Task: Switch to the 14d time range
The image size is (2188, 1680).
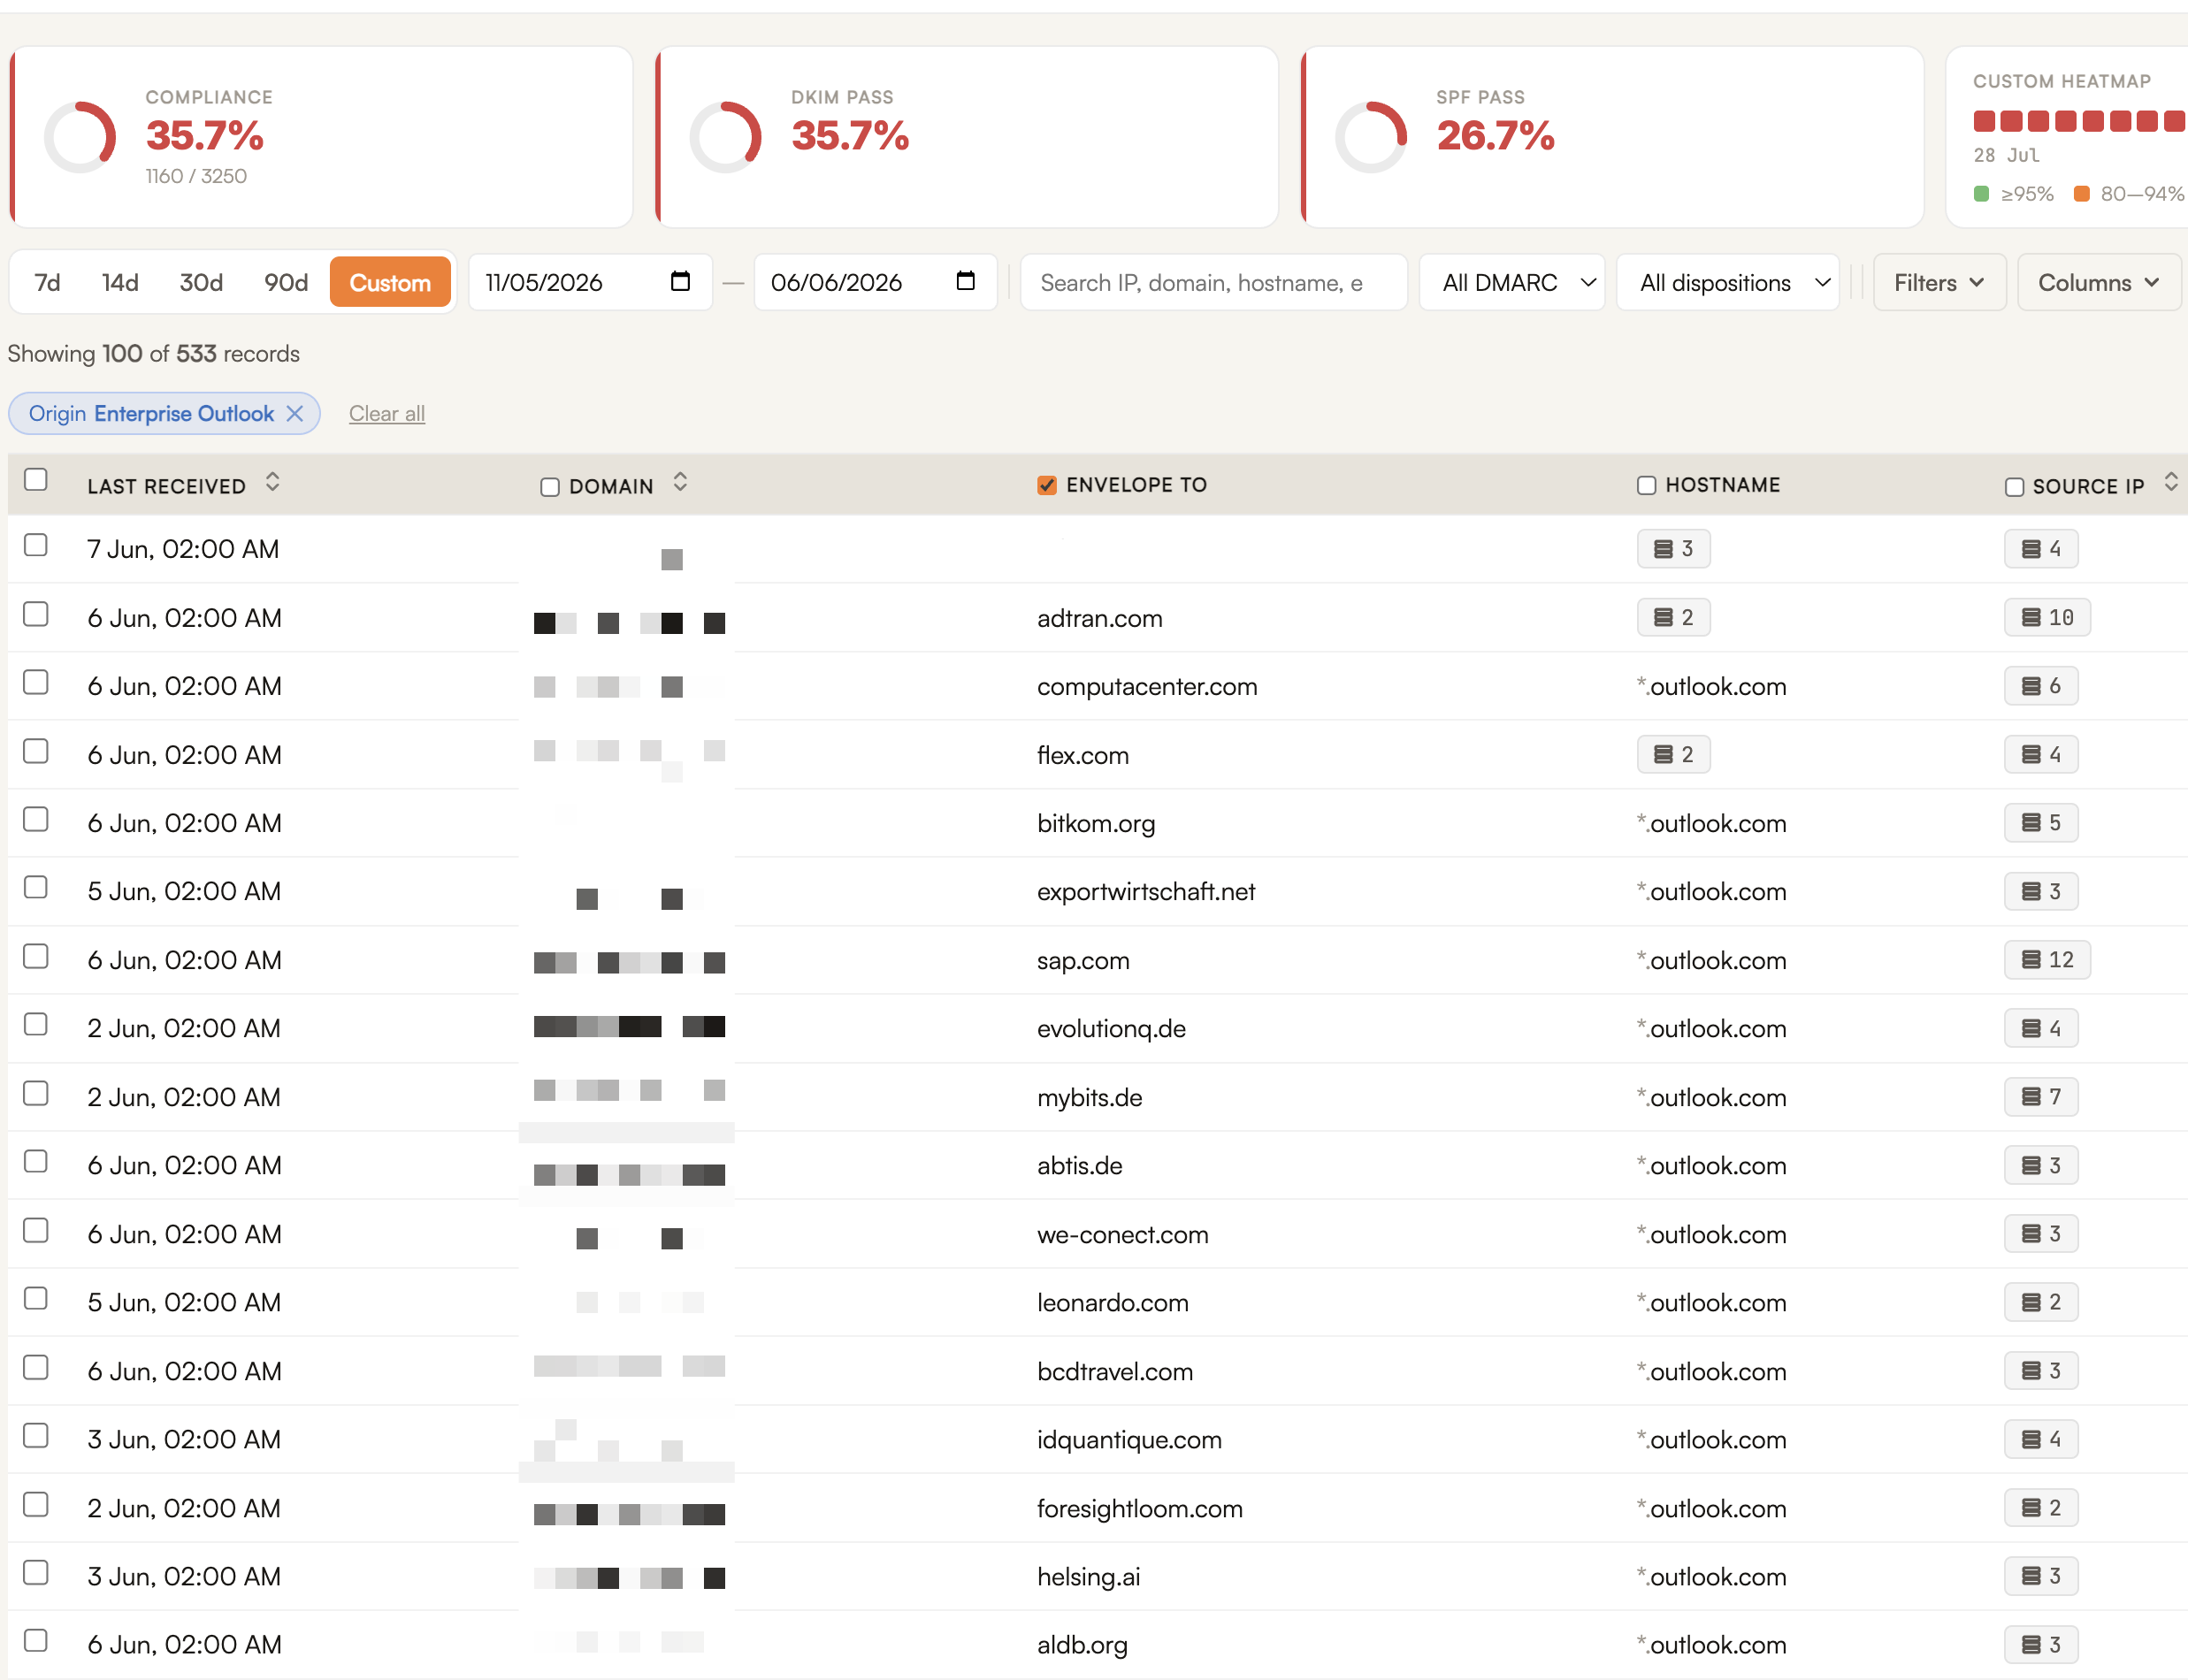Action: tap(120, 282)
